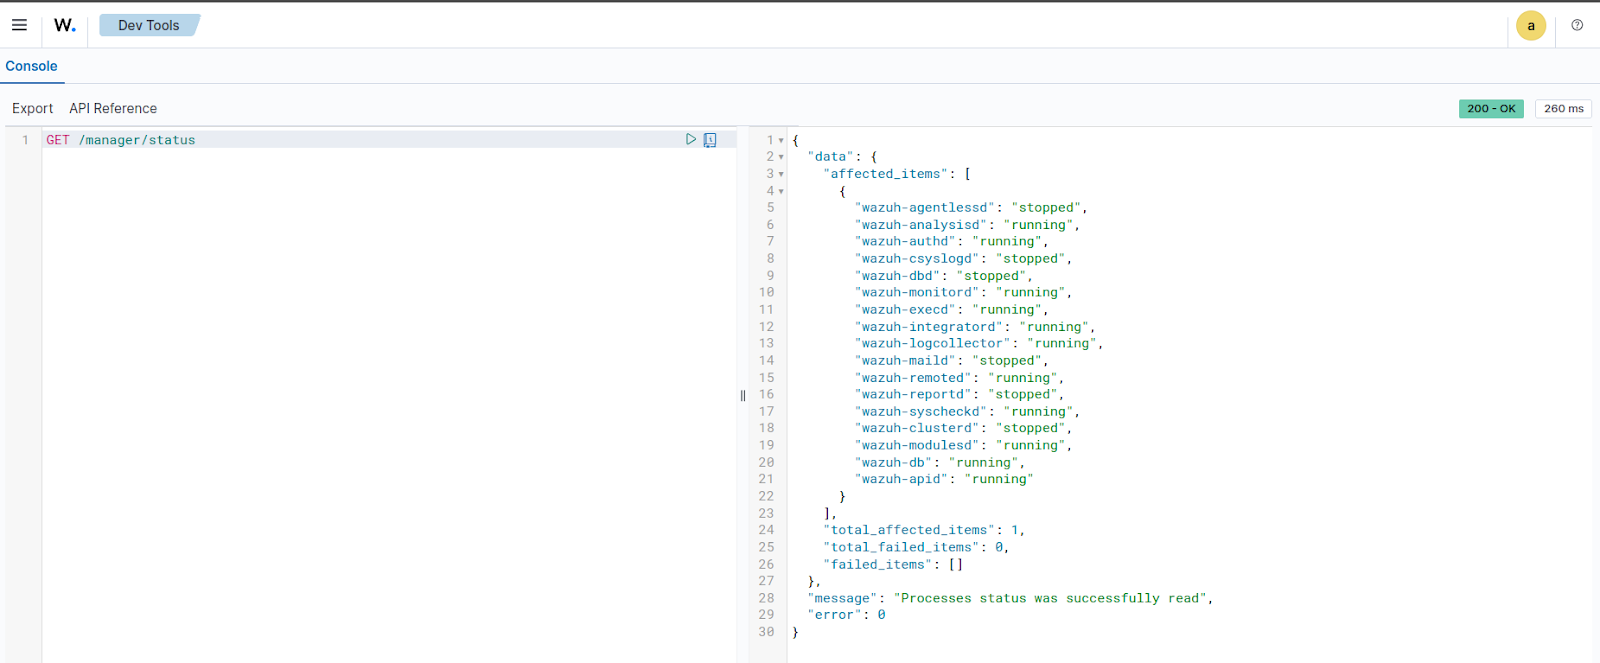The image size is (1600, 663).
Task: Collapse the "affected_items" array fold arrow on line 3
Action: [781, 174]
